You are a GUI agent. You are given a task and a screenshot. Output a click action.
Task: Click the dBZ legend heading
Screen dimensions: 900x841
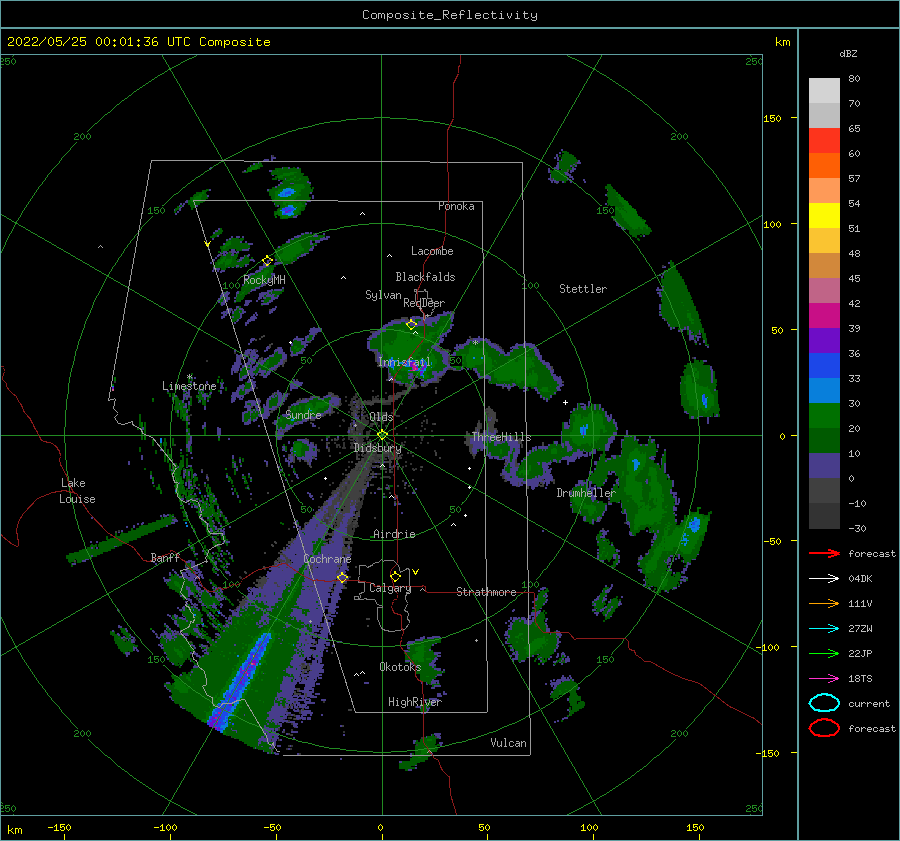click(848, 53)
